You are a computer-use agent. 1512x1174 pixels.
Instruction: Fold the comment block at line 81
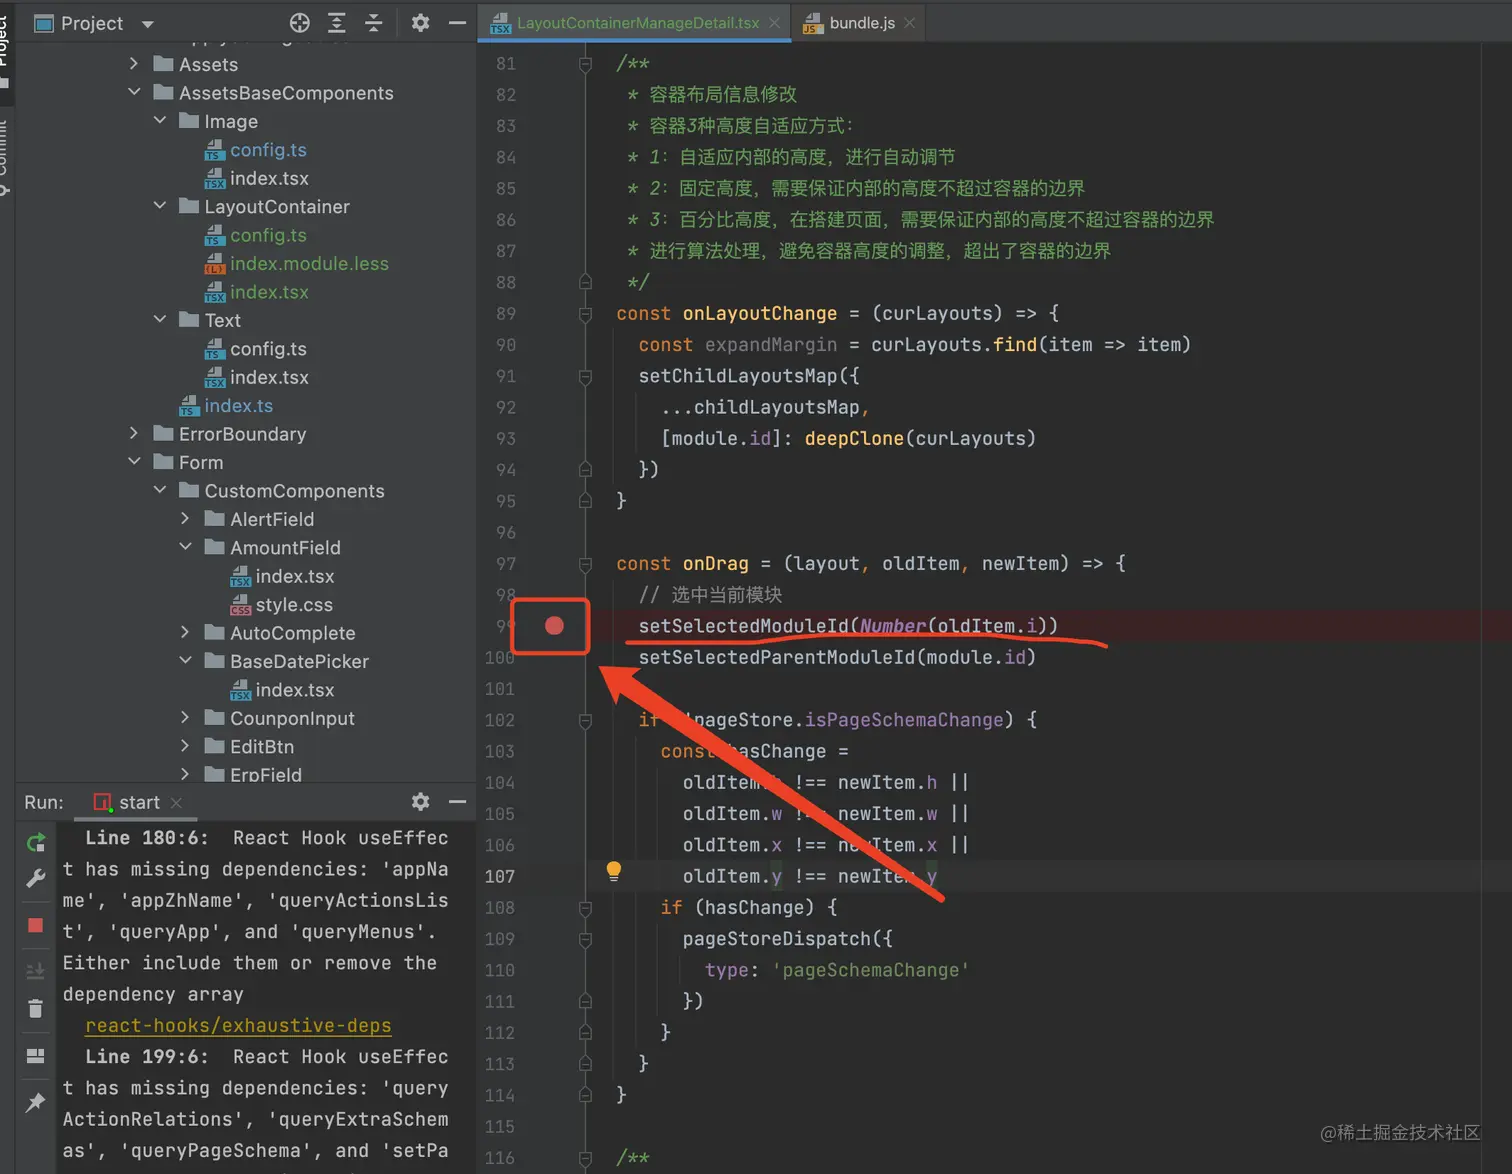point(586,64)
